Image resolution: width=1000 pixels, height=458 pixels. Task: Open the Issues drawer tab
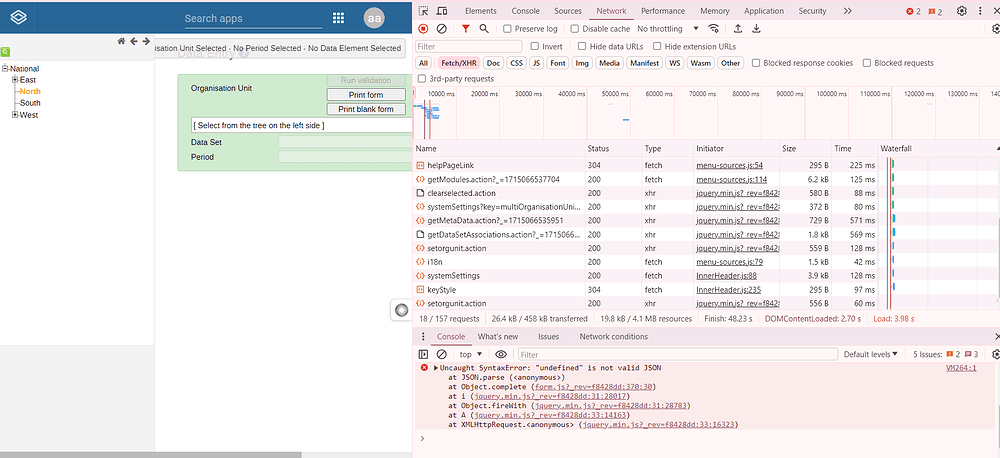548,337
